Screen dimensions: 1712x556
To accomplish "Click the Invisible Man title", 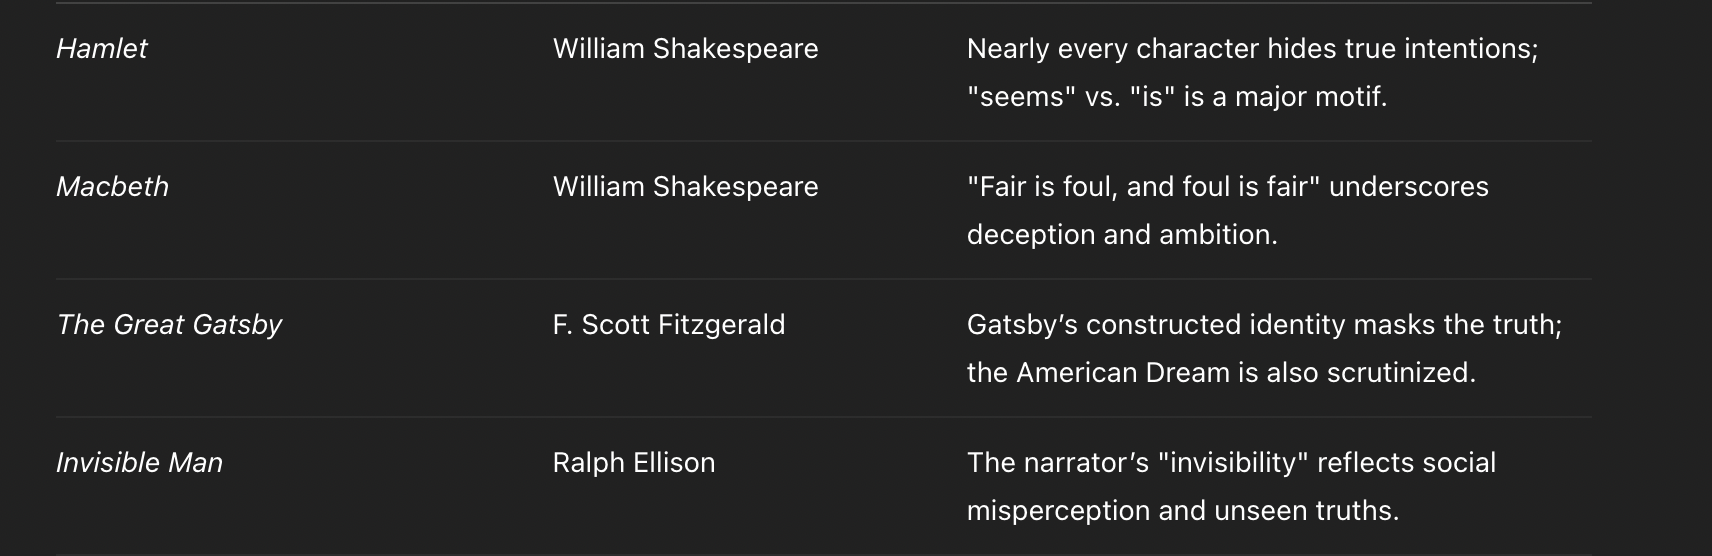I will click(x=139, y=462).
